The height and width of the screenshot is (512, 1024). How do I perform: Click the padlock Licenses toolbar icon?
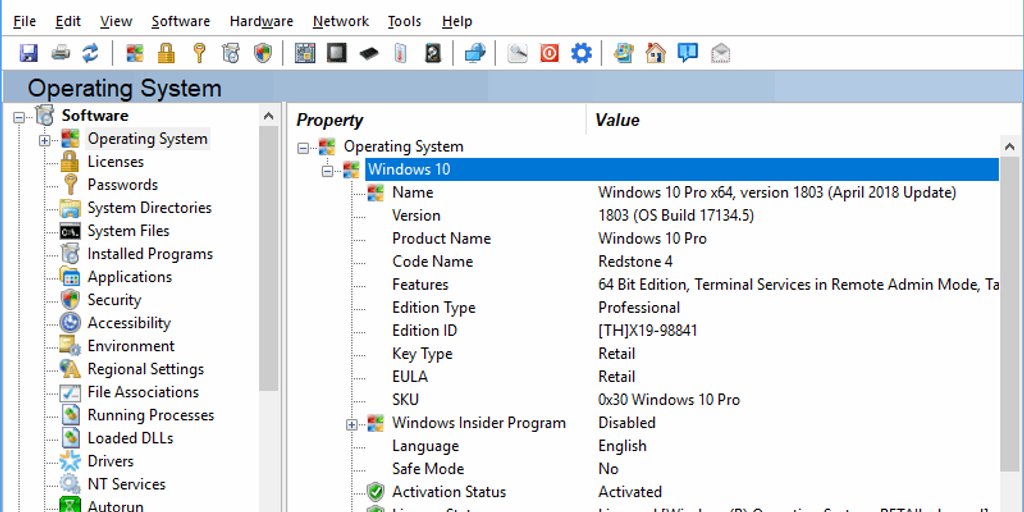coord(167,53)
